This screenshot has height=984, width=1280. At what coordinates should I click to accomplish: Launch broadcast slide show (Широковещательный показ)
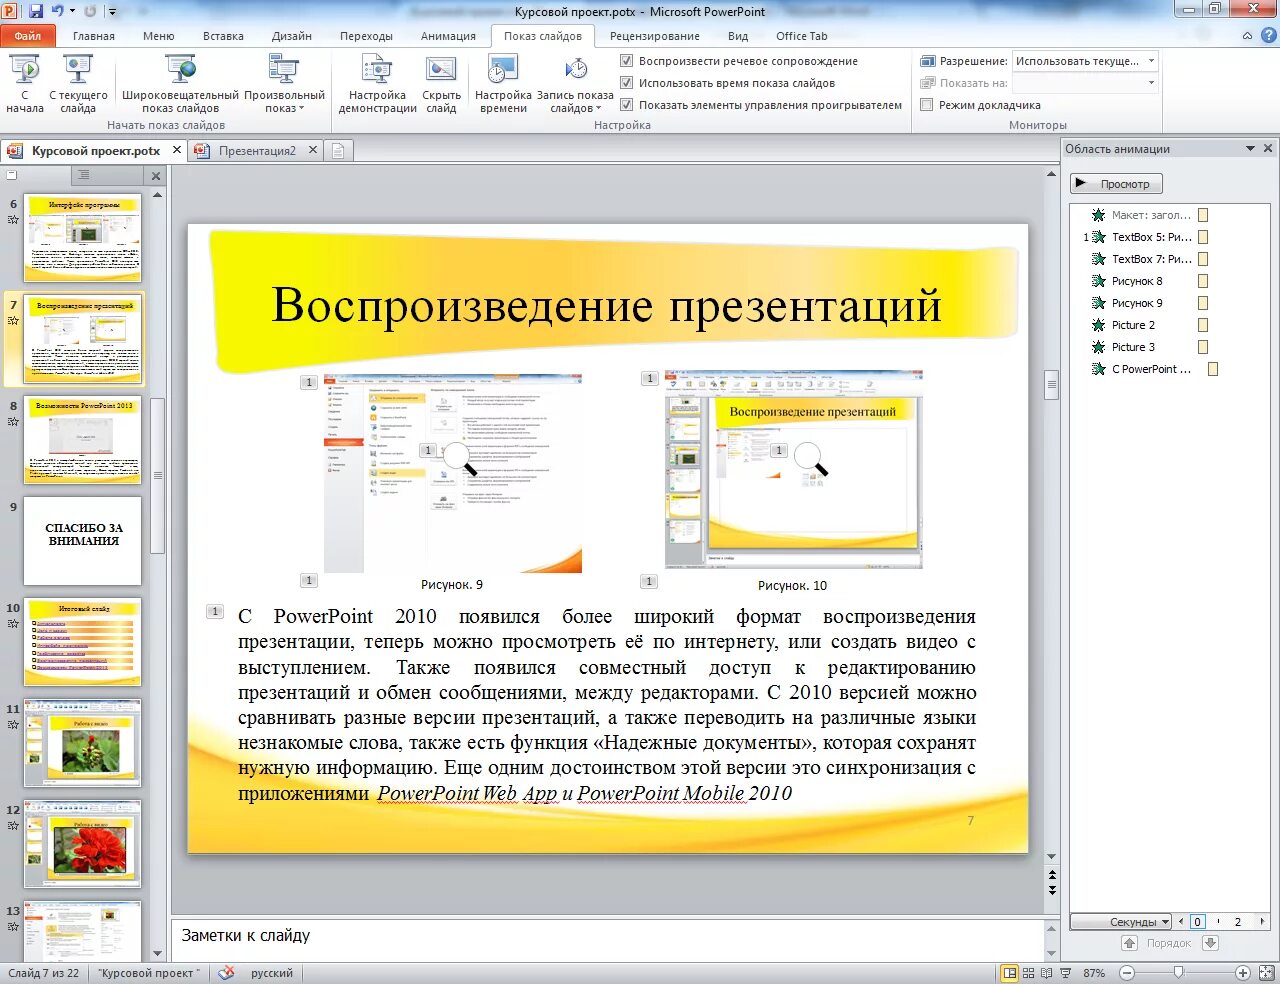tap(180, 85)
